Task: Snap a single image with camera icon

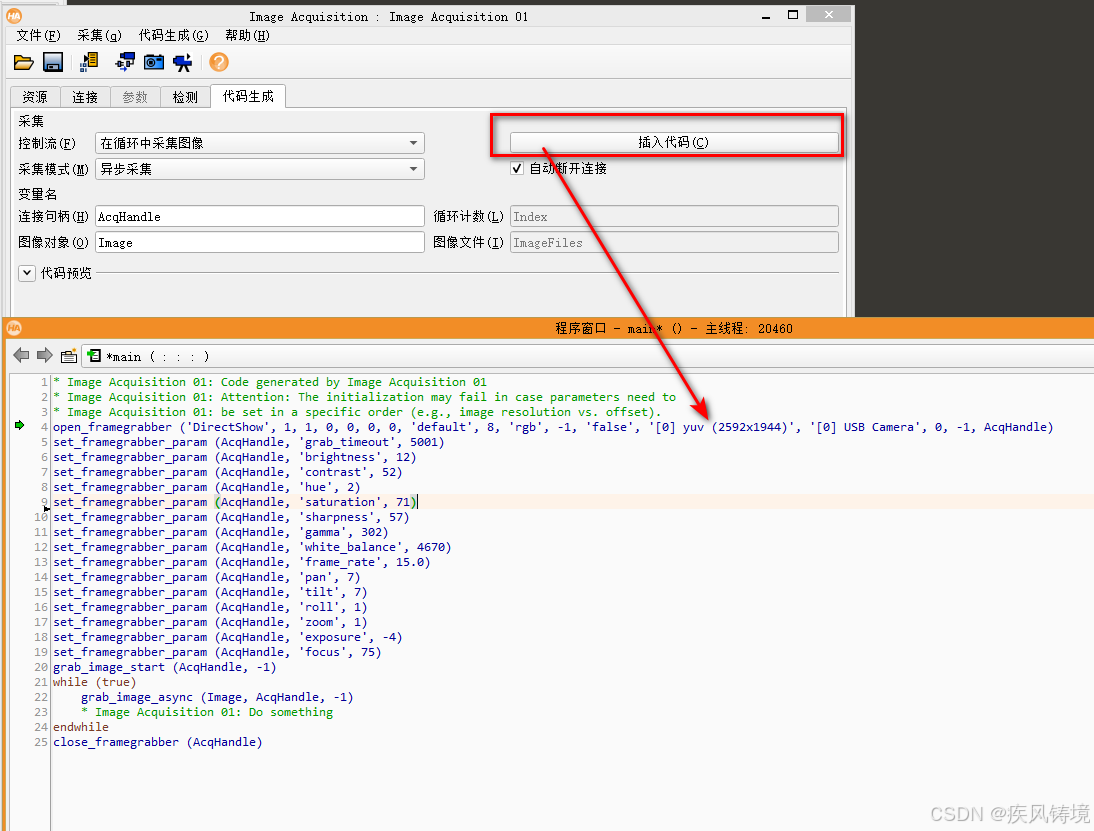Action: 153,62
